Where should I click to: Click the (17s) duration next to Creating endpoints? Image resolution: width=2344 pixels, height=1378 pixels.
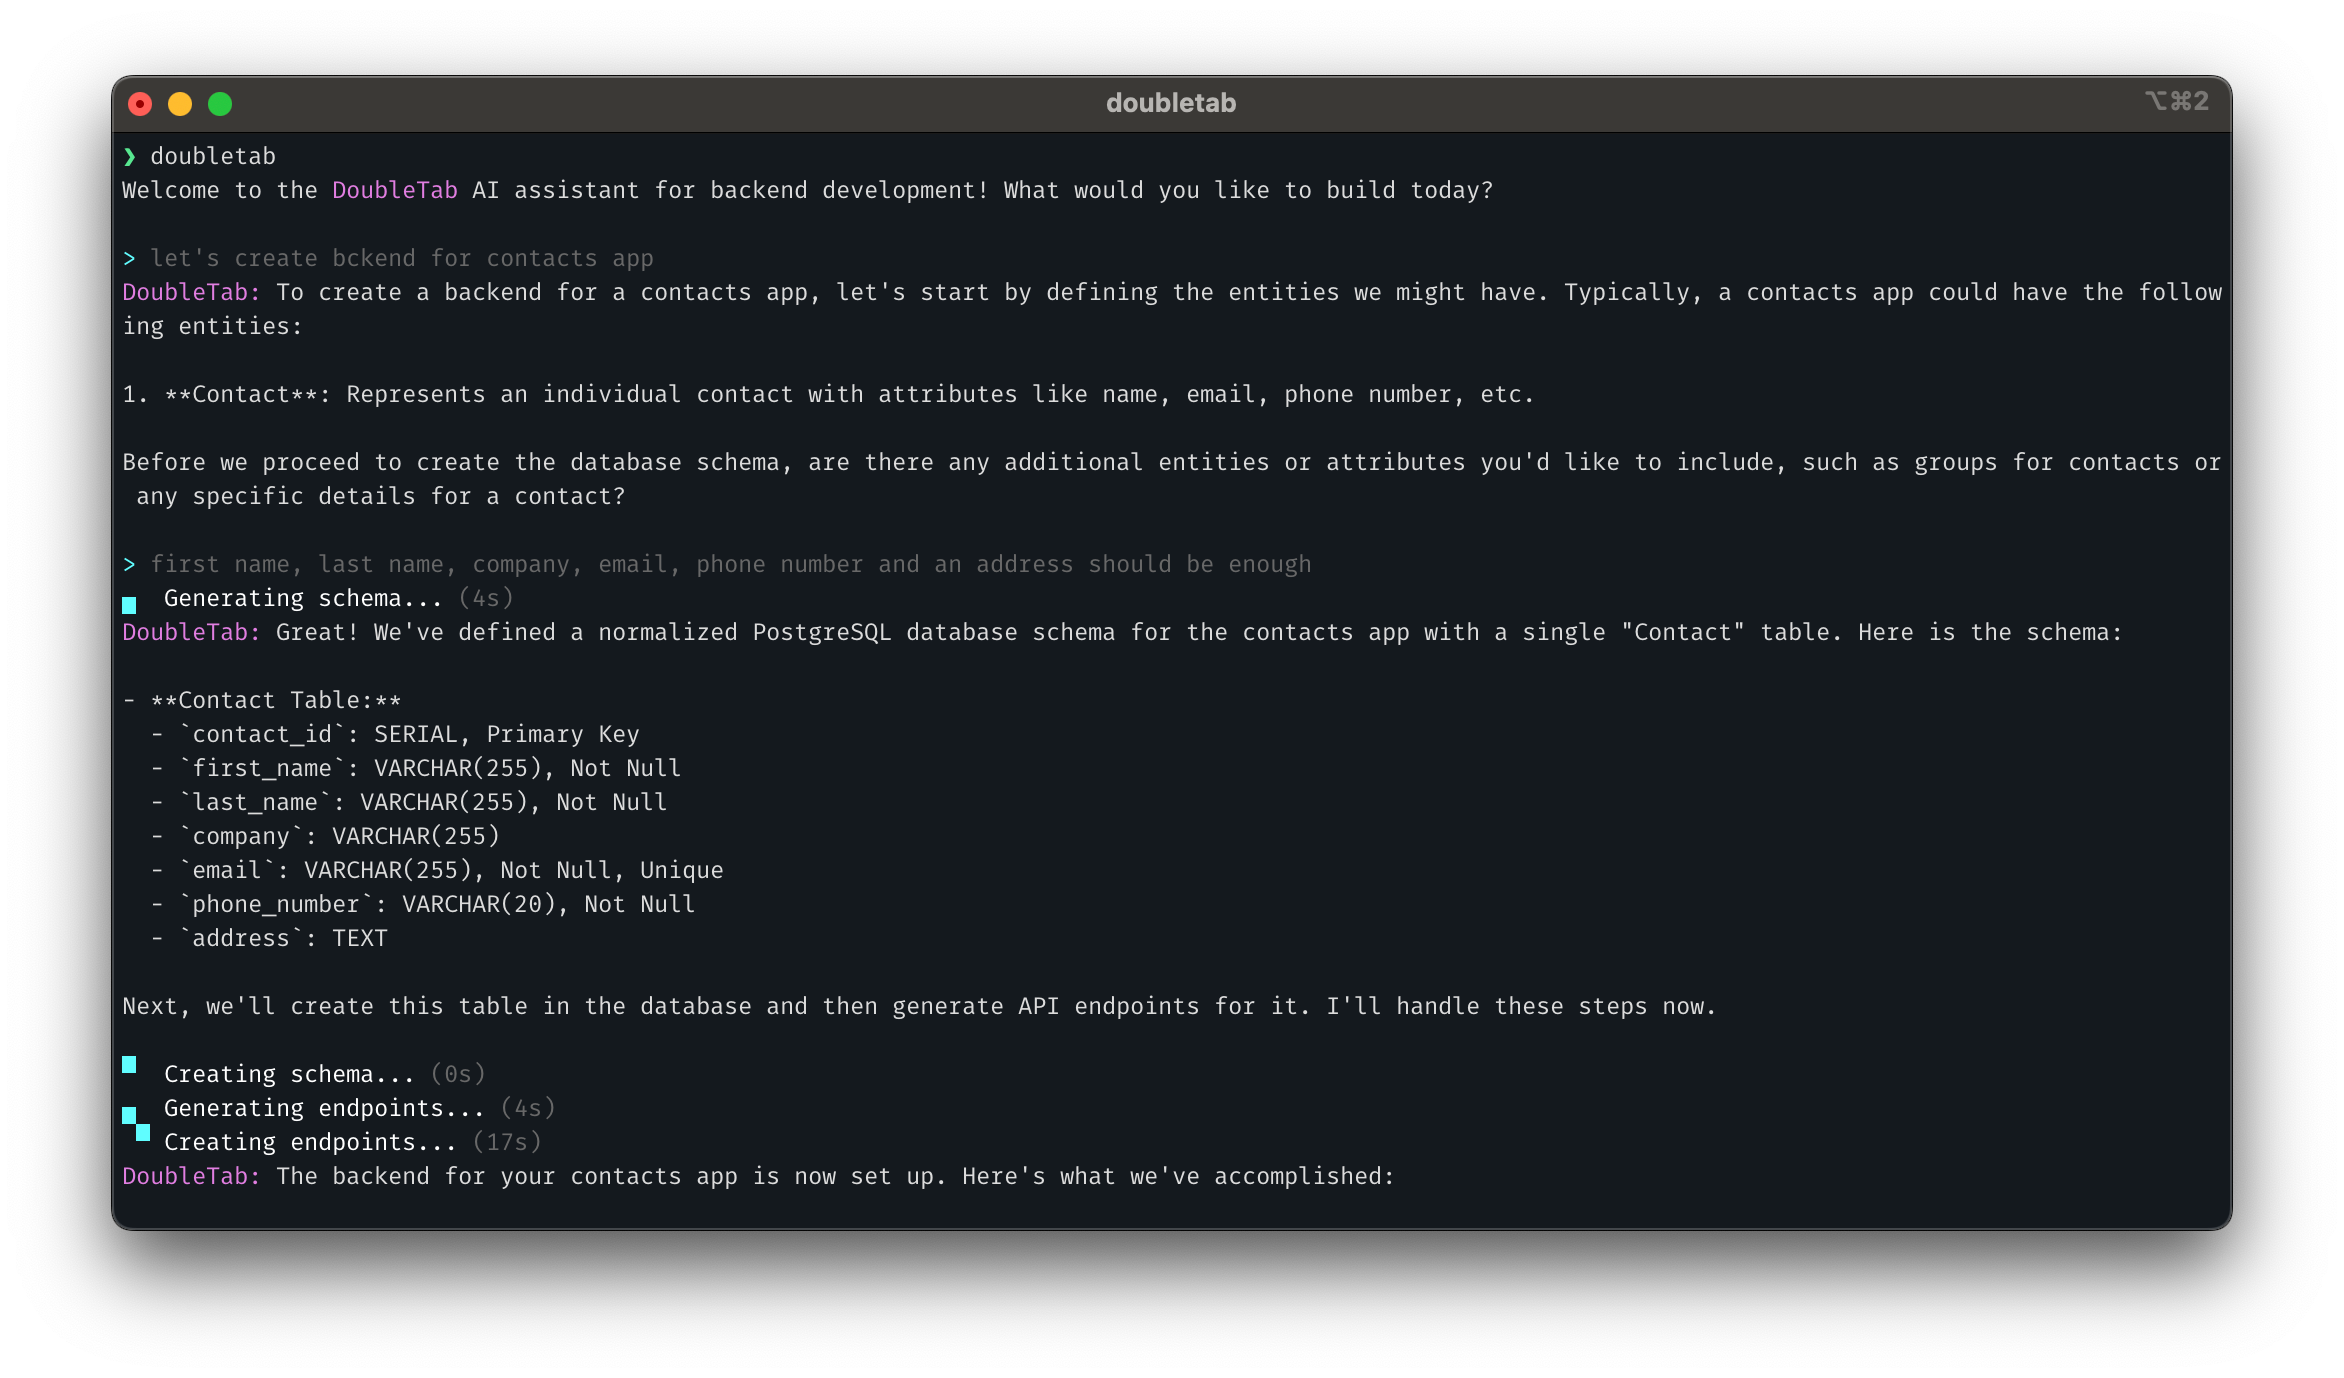tap(505, 1141)
